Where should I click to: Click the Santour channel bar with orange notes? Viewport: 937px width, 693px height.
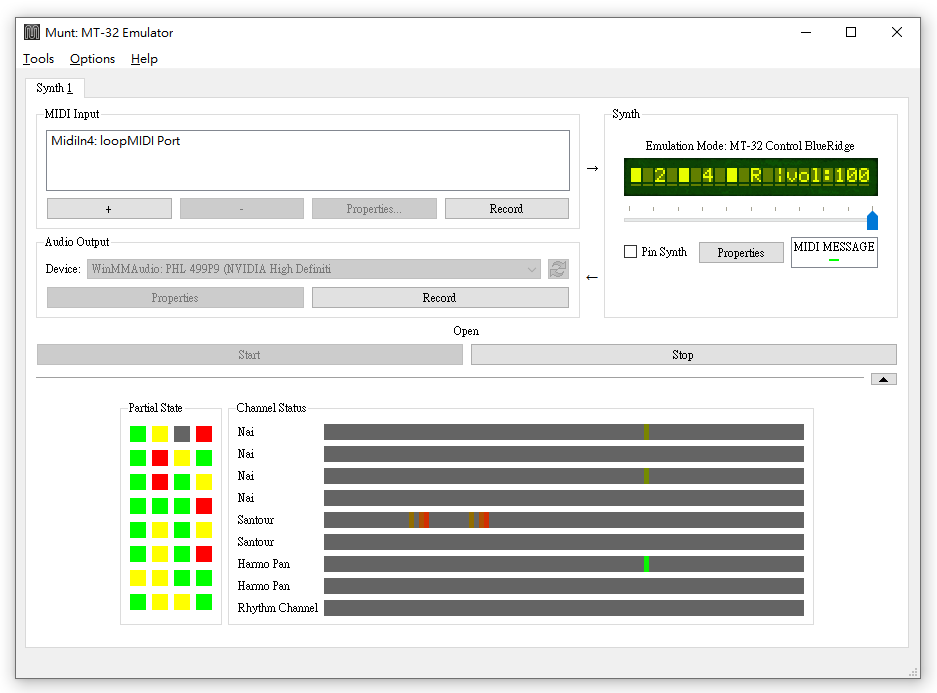(x=564, y=520)
